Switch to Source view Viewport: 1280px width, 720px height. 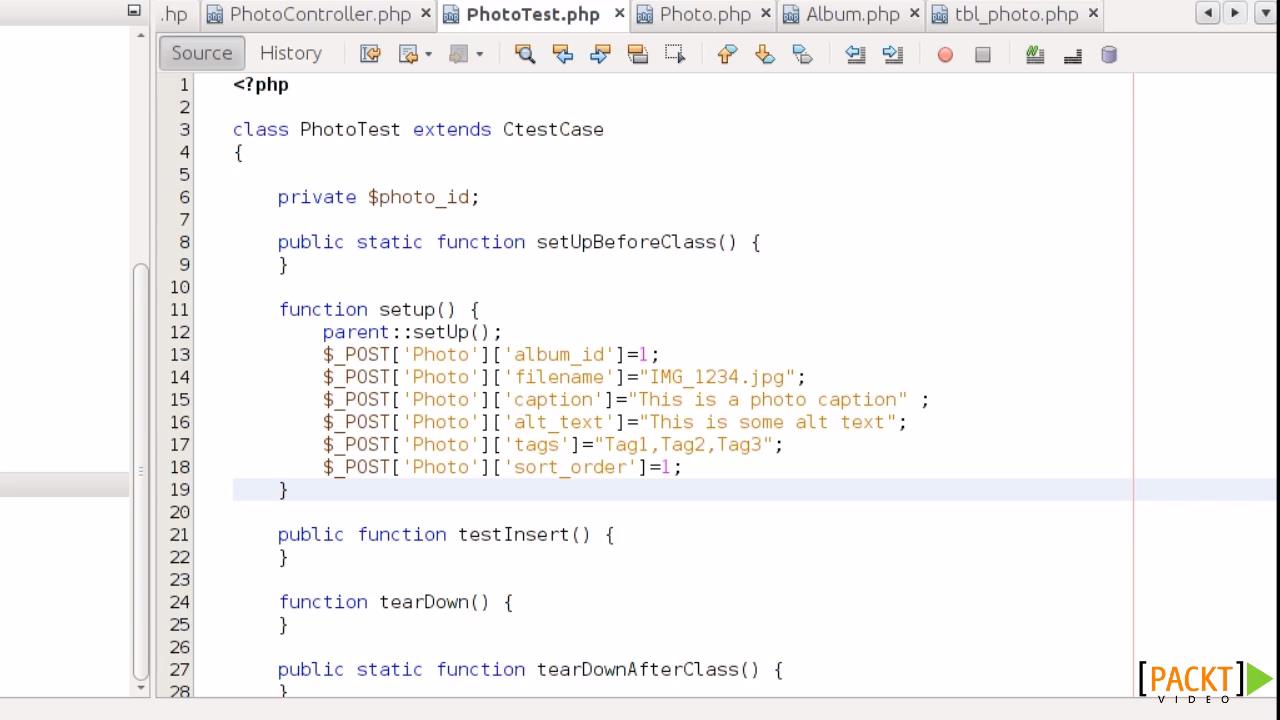[201, 53]
